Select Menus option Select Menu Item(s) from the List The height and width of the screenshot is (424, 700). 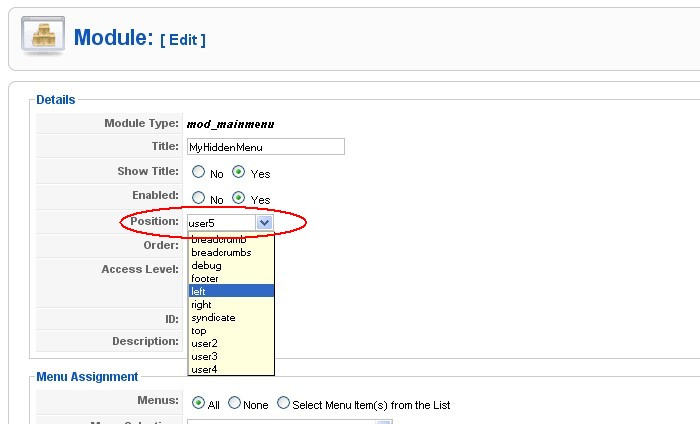click(283, 403)
